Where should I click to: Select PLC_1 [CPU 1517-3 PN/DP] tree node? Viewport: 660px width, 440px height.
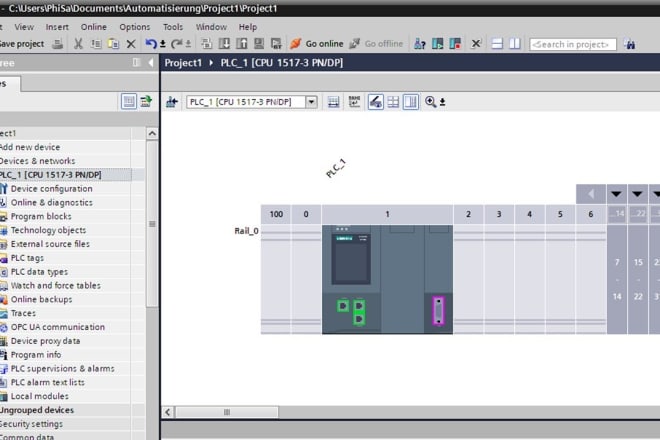point(51,175)
